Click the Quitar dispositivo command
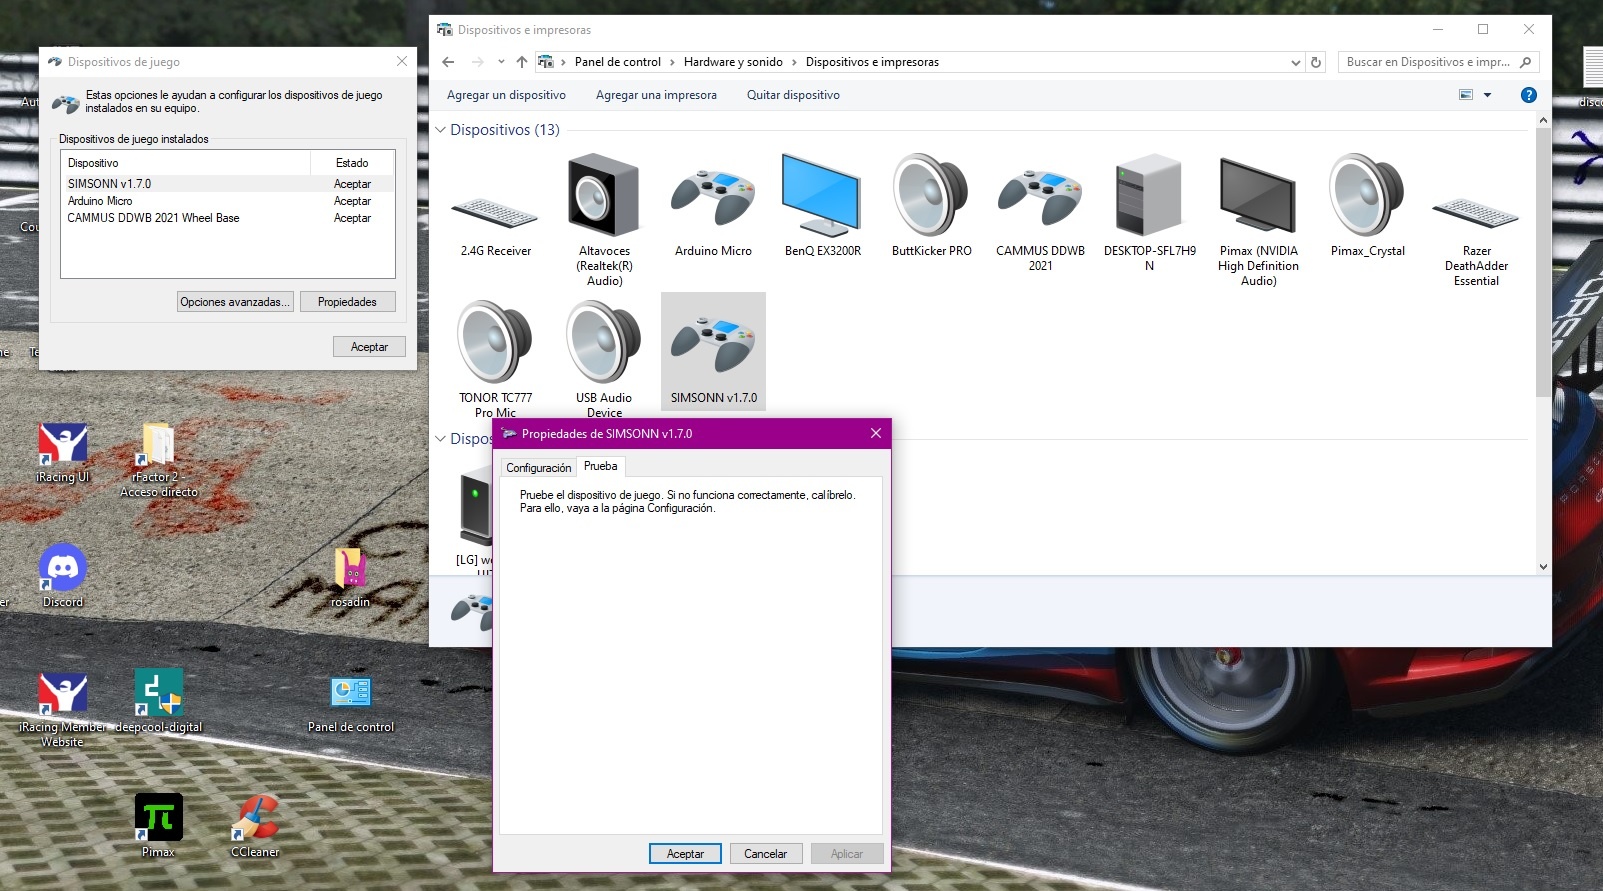 tap(793, 95)
